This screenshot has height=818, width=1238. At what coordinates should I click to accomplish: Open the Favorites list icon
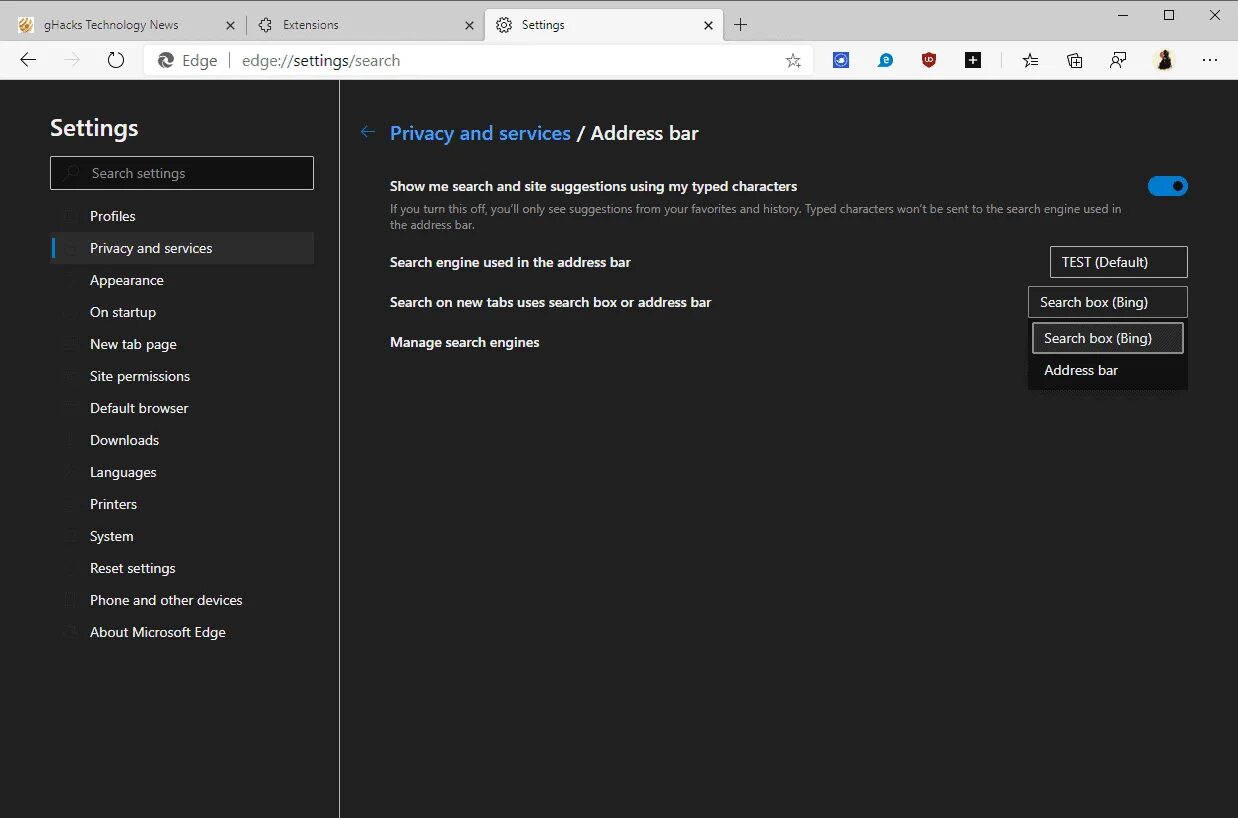click(1031, 60)
